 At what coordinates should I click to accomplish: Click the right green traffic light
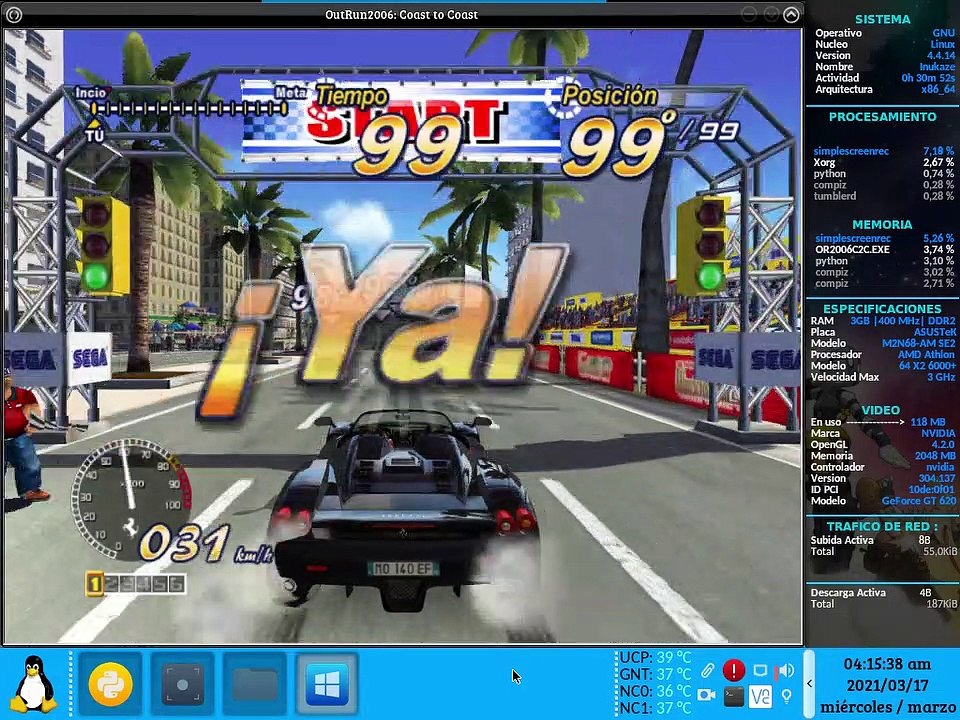(710, 277)
